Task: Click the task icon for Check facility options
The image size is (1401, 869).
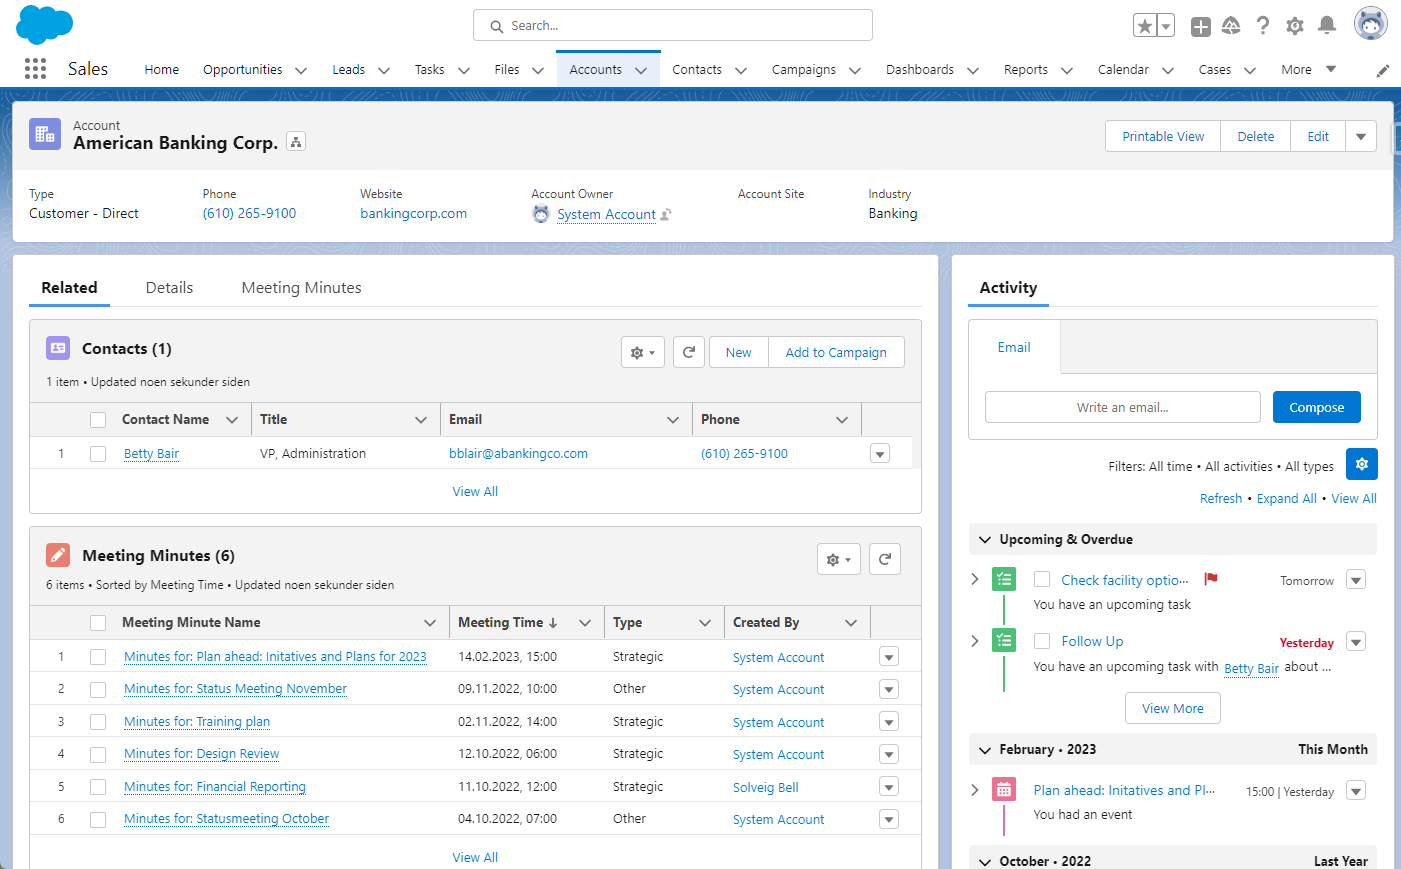Action: pos(1004,579)
